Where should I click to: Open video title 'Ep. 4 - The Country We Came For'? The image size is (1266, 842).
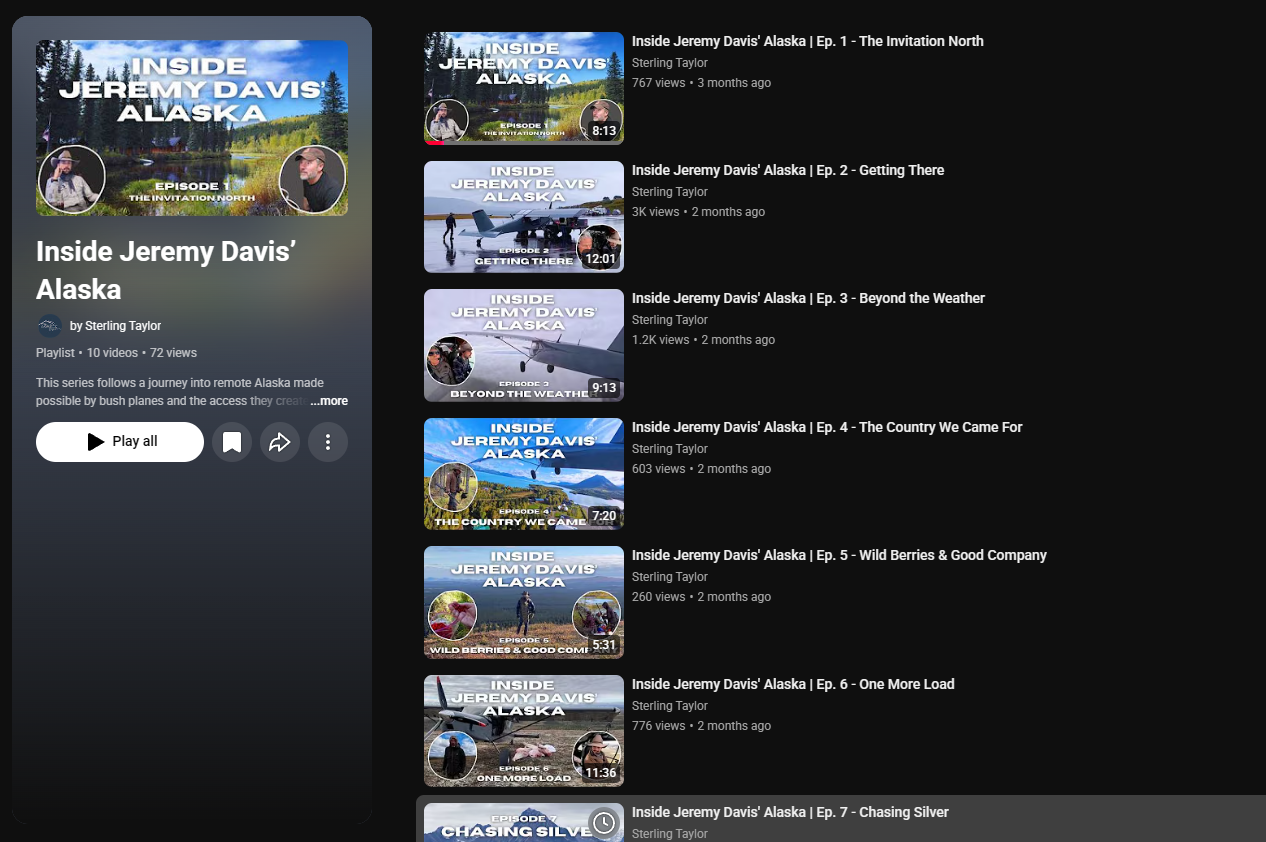pos(827,427)
